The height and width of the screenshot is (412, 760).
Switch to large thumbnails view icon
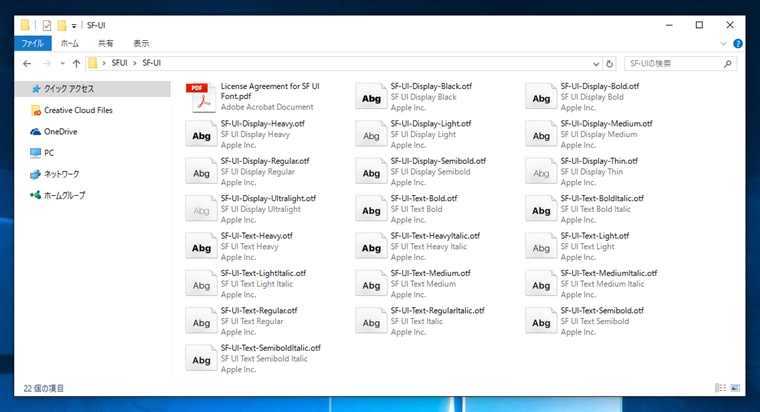[x=735, y=388]
